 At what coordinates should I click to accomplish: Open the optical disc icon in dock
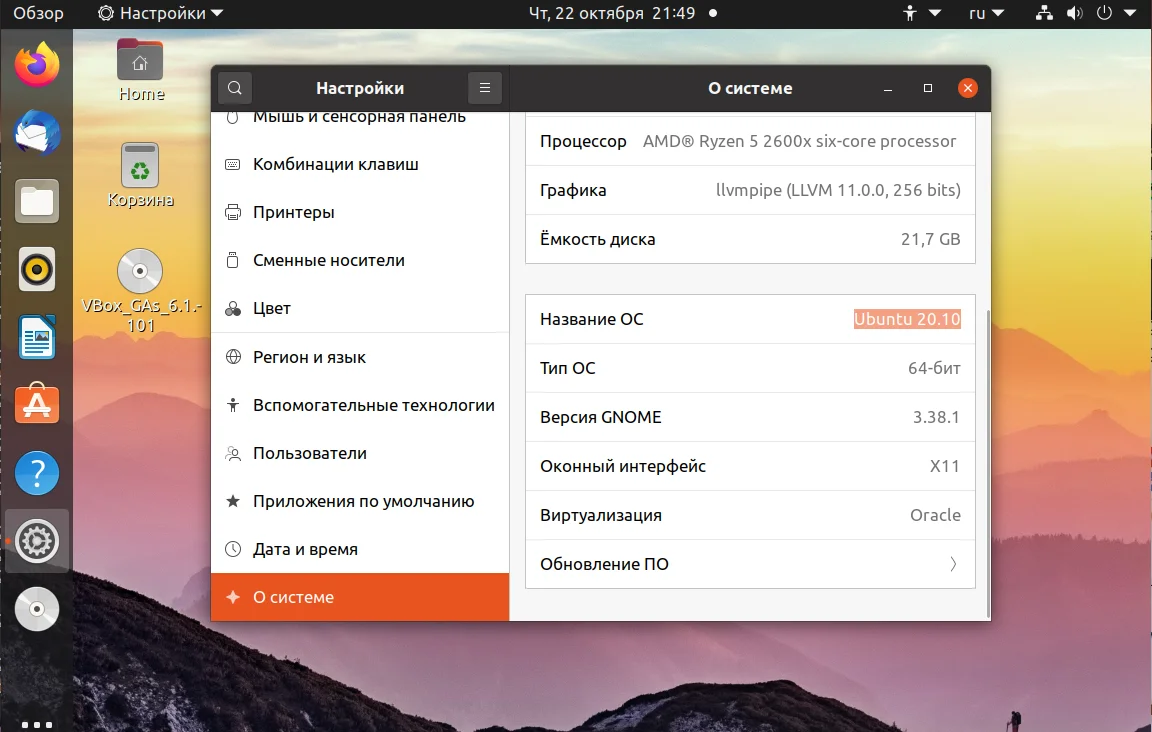click(x=37, y=609)
